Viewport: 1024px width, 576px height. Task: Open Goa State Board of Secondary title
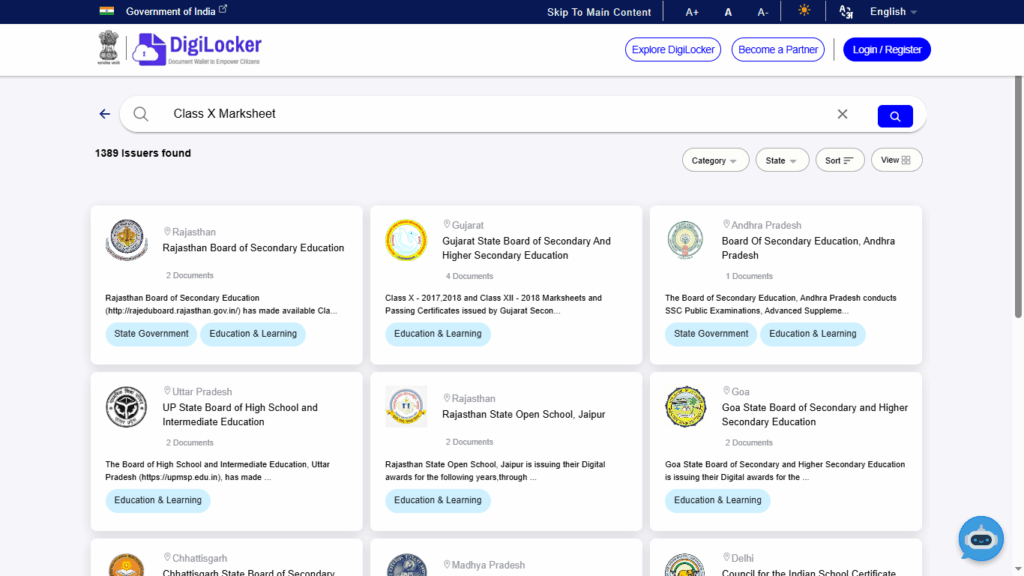815,415
